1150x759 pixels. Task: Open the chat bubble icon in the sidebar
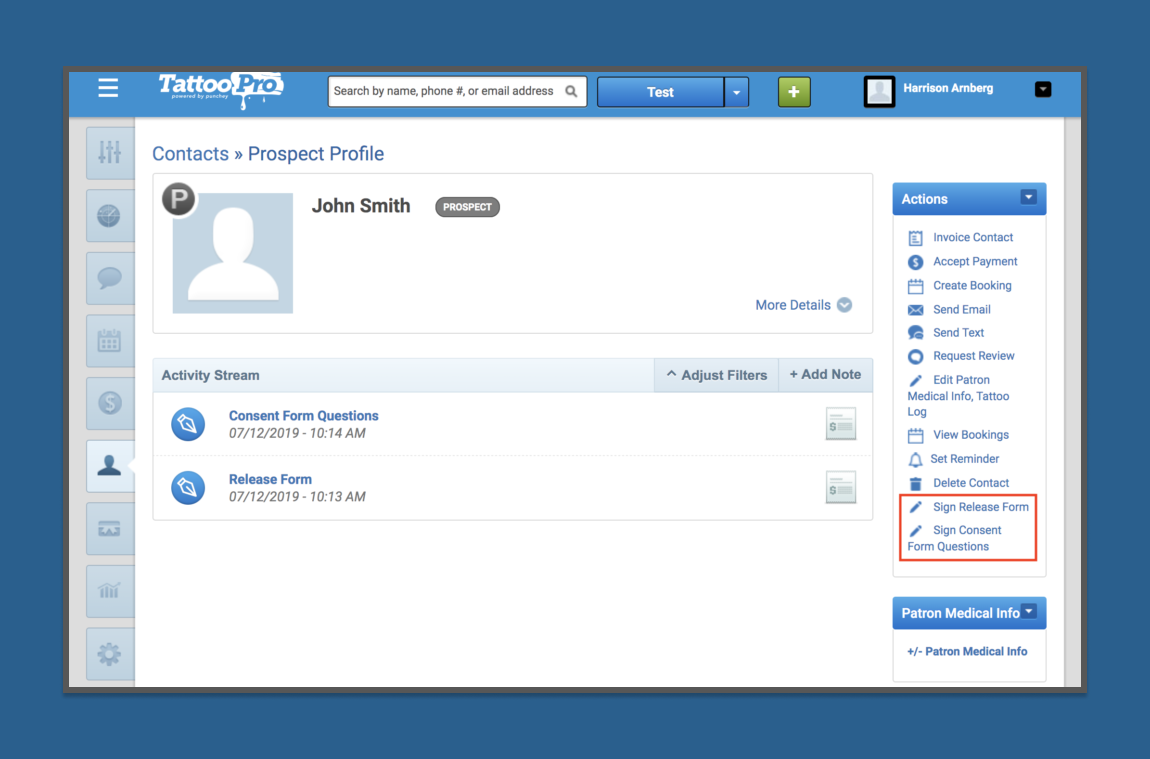[110, 278]
